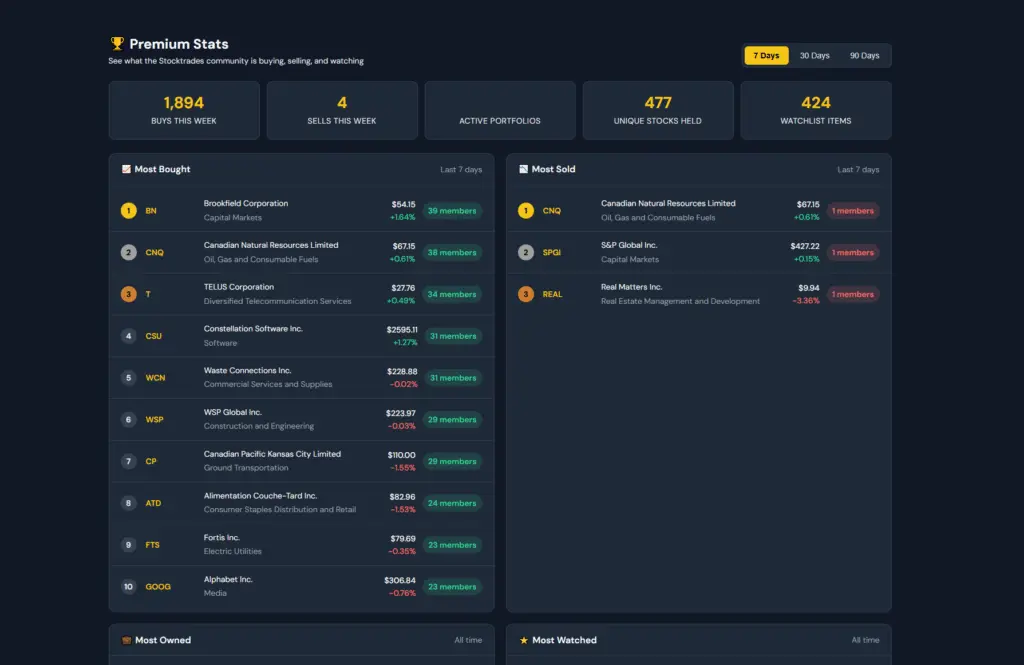The image size is (1024, 665).
Task: Click the briefcase icon next to Most Owned
Action: point(125,640)
